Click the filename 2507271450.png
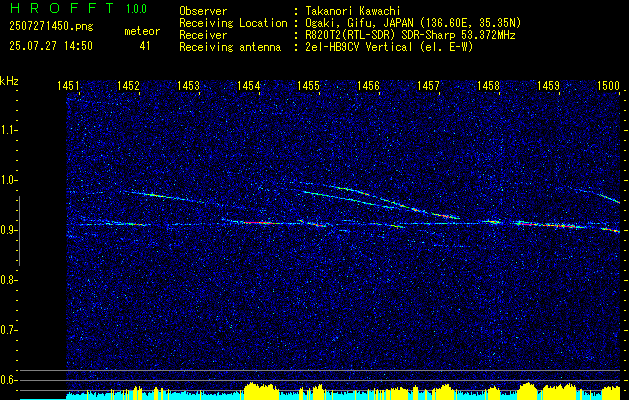Image resolution: width=629 pixels, height=400 pixels. (51, 27)
